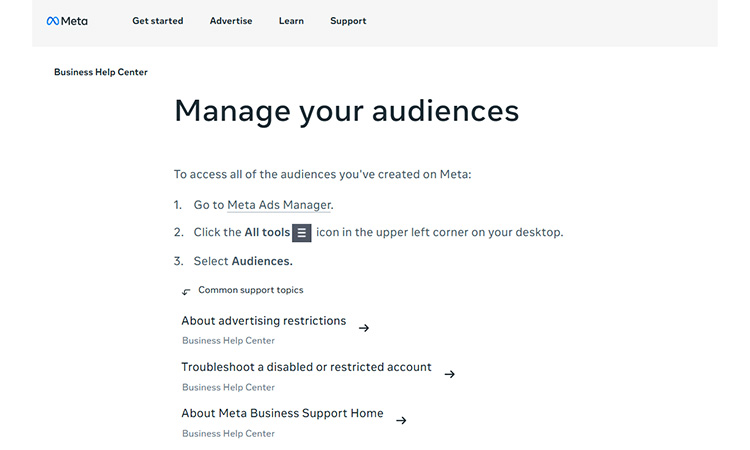Image resolution: width=750 pixels, height=450 pixels.
Task: Click the All tools hamburger icon
Action: click(x=302, y=233)
